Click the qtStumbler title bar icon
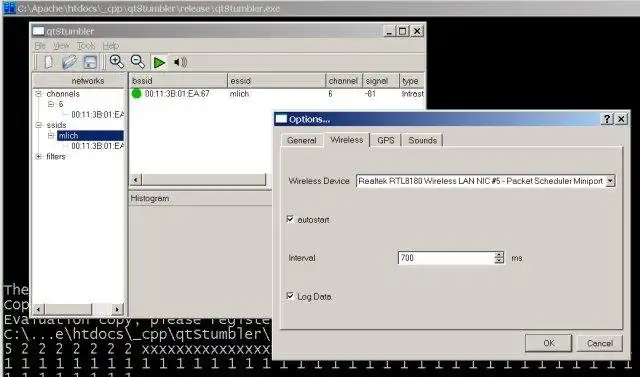Viewport: 640px width, 377px height. (38, 31)
